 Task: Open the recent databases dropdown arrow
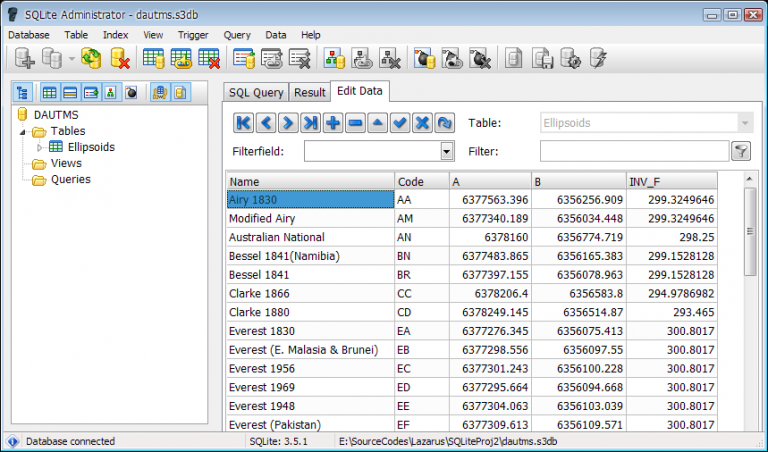[x=72, y=59]
